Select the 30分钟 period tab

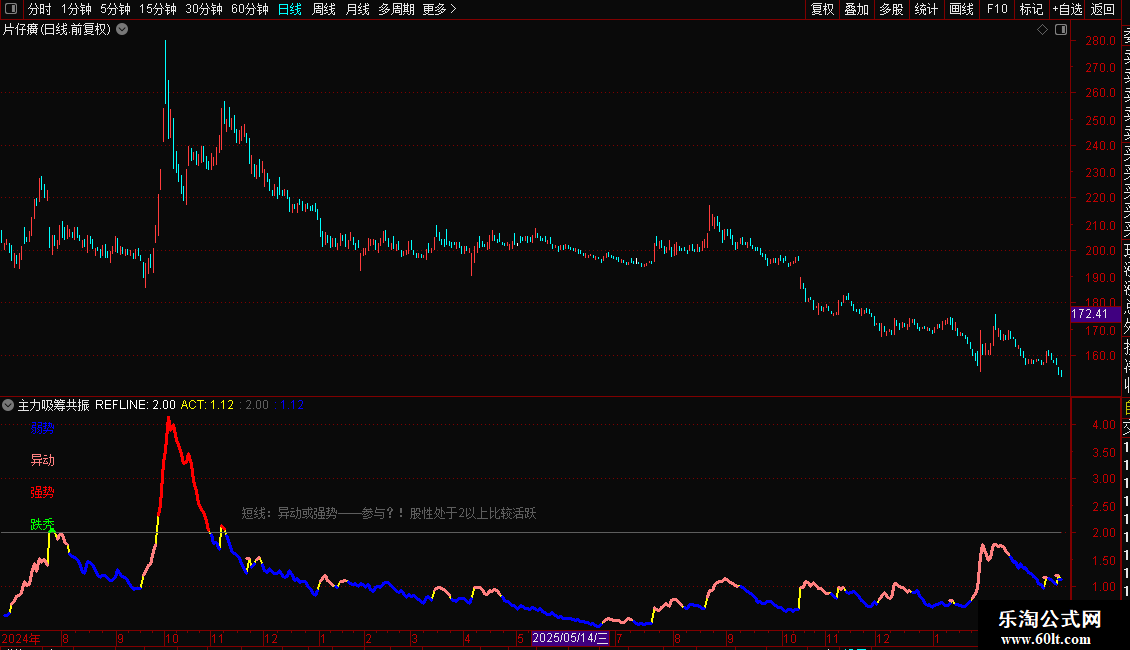click(204, 9)
